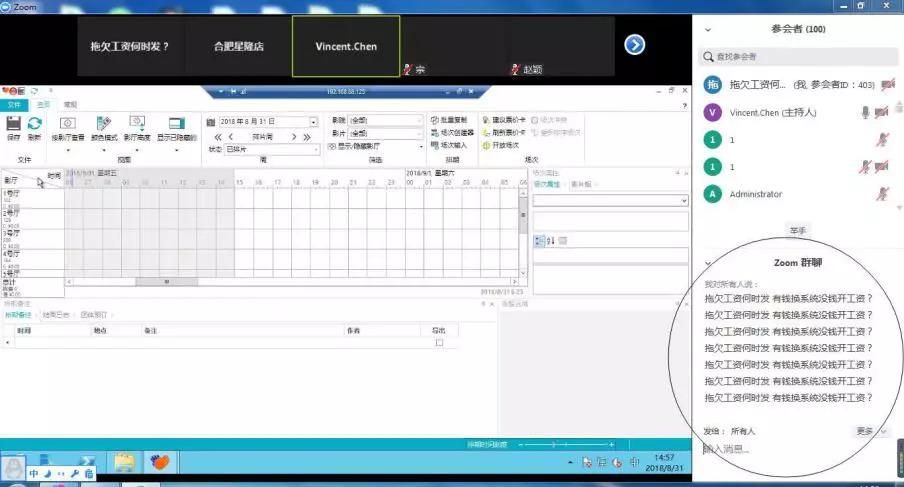Open the More (更多) dropdown in chat
904x487 pixels.
tap(871, 431)
